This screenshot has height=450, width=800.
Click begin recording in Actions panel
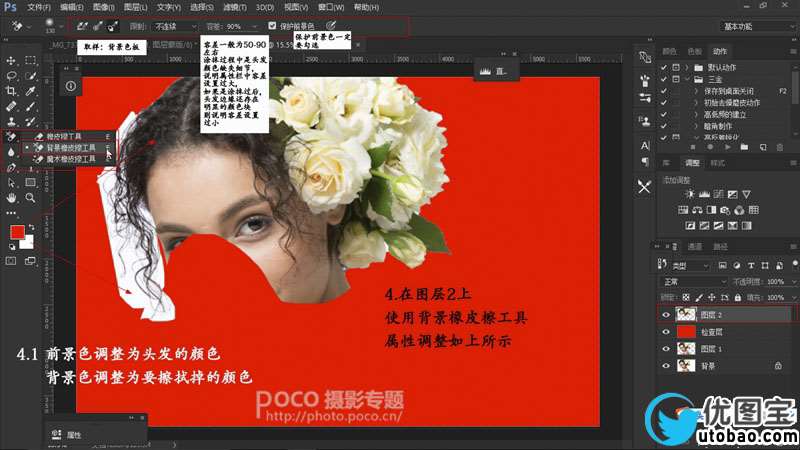click(710, 147)
